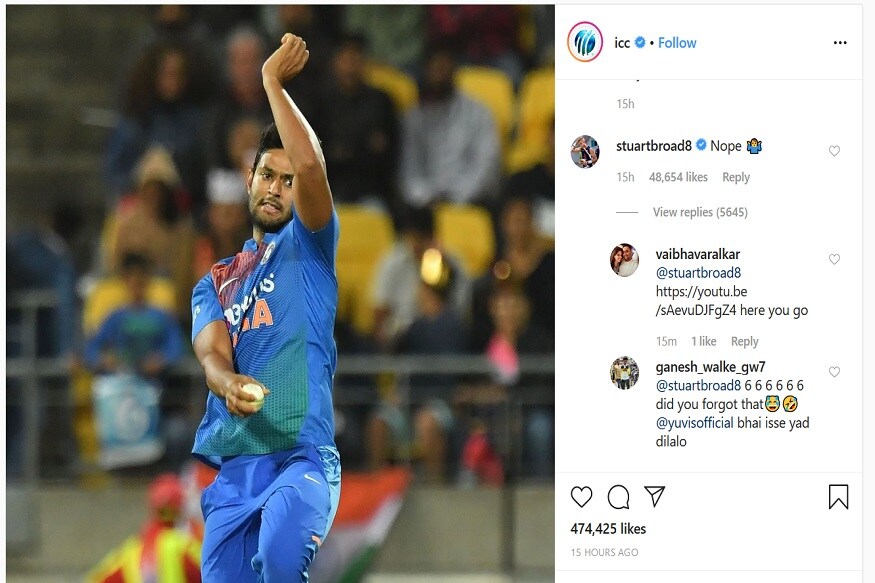Viewport: 875px width, 583px height.
Task: Reply to stuartbroad8's comment
Action: pyautogui.click(x=735, y=177)
